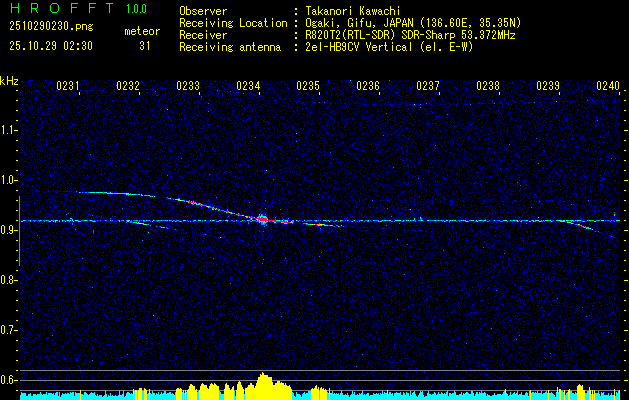Click the Receiving Location label
The image size is (629, 400).
(x=233, y=23)
